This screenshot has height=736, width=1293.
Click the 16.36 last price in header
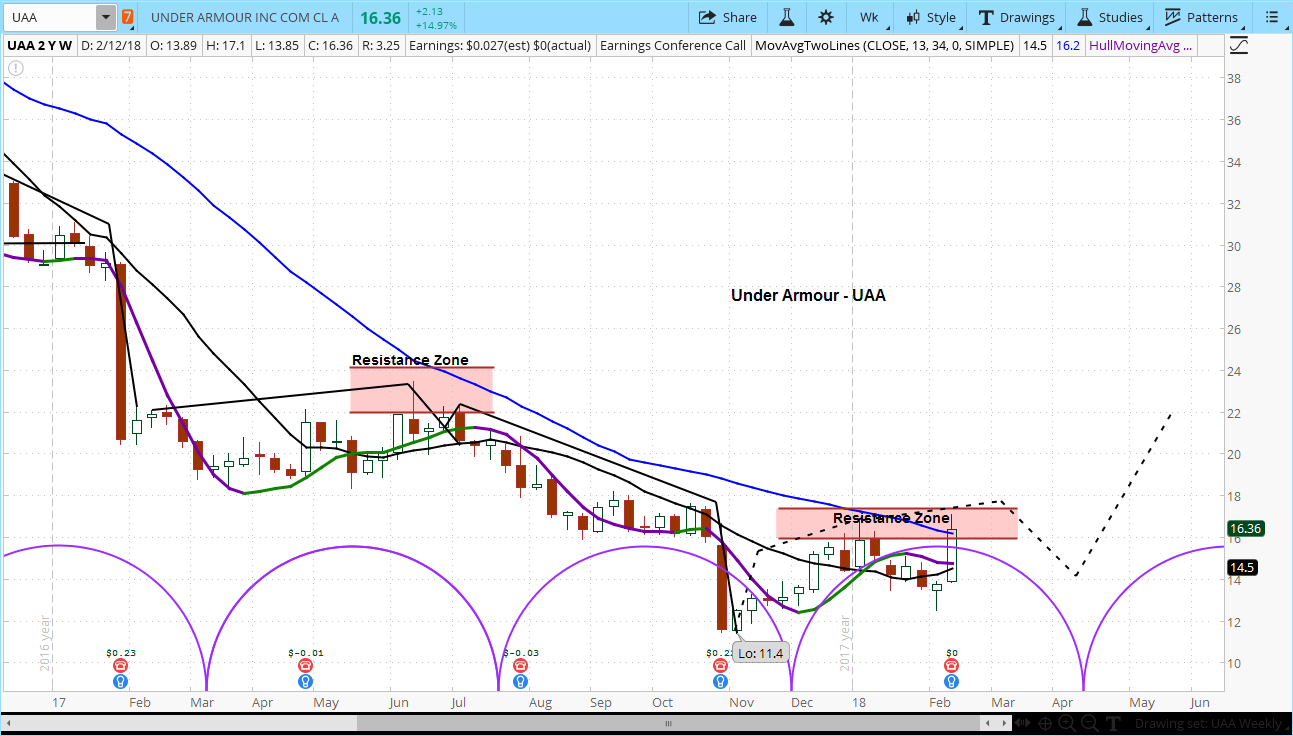click(x=379, y=17)
